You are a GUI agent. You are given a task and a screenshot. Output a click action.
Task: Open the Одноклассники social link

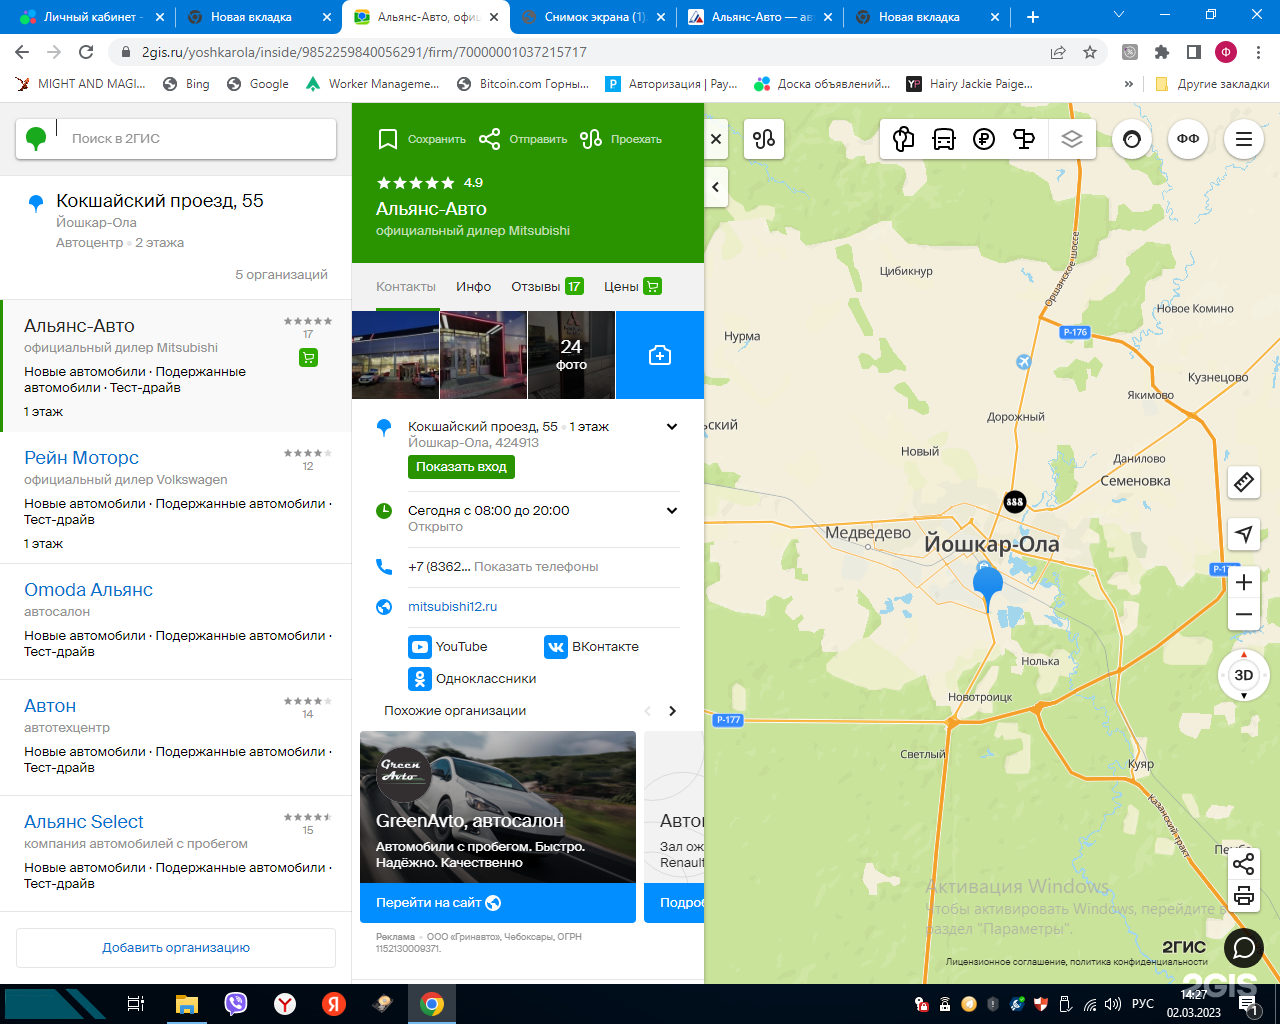(x=473, y=679)
